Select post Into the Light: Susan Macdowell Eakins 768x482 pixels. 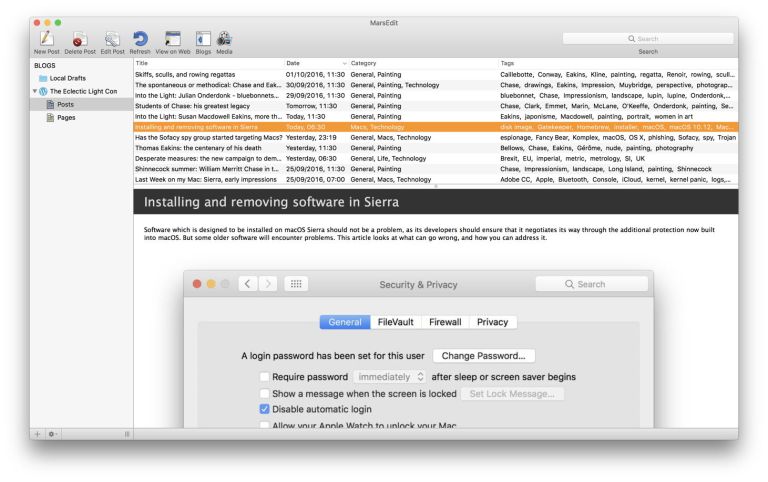pos(209,117)
